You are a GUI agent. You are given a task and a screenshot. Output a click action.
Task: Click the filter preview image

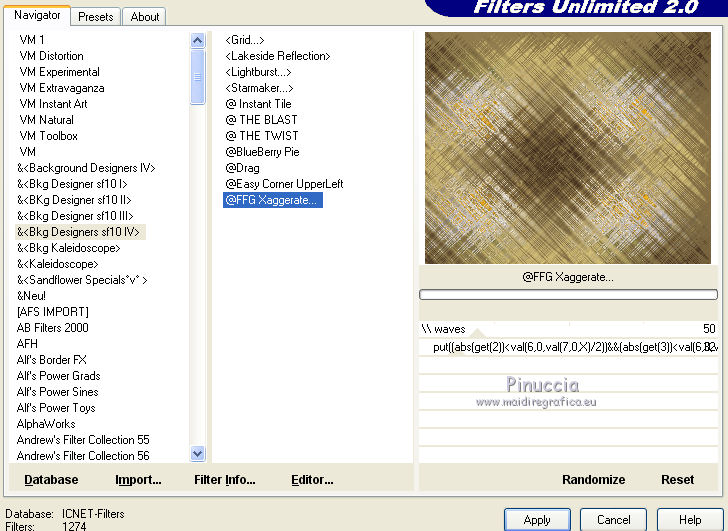(x=568, y=148)
